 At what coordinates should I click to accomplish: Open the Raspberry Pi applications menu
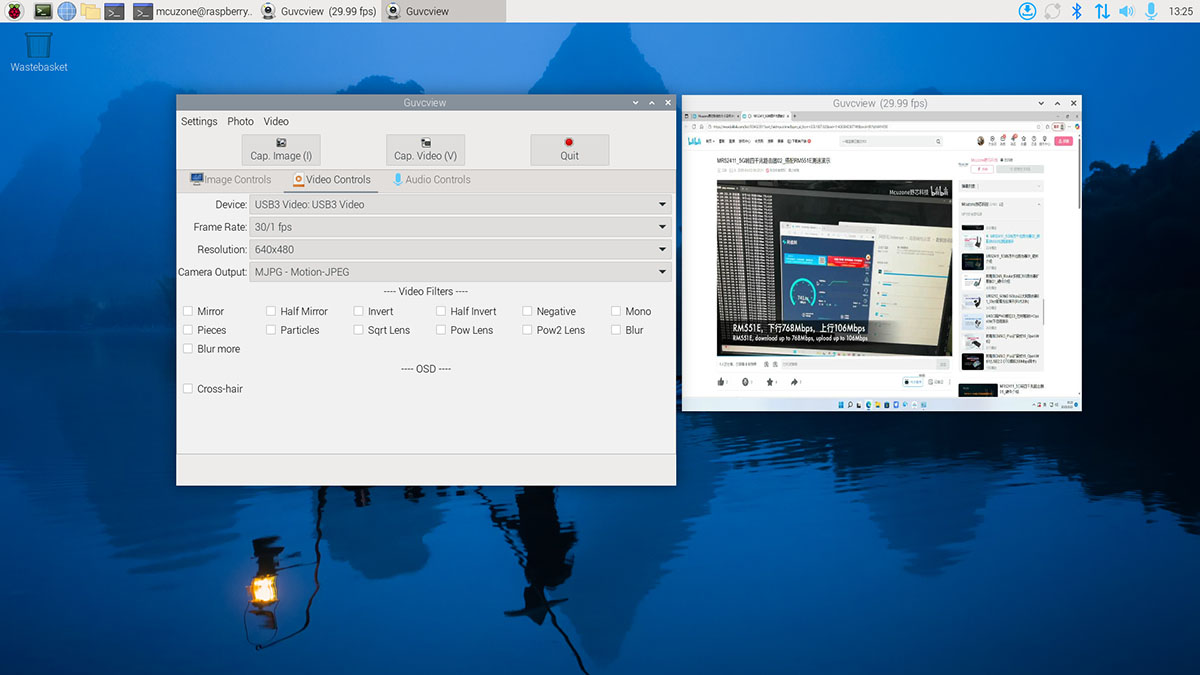coord(14,11)
